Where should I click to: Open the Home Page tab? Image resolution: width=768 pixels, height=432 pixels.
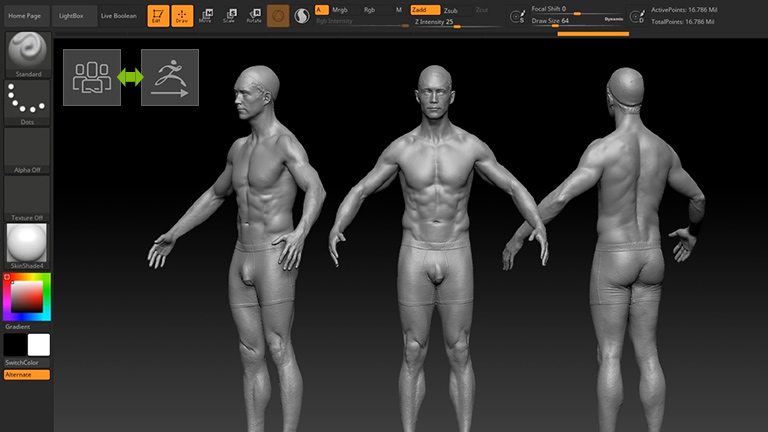(25, 16)
